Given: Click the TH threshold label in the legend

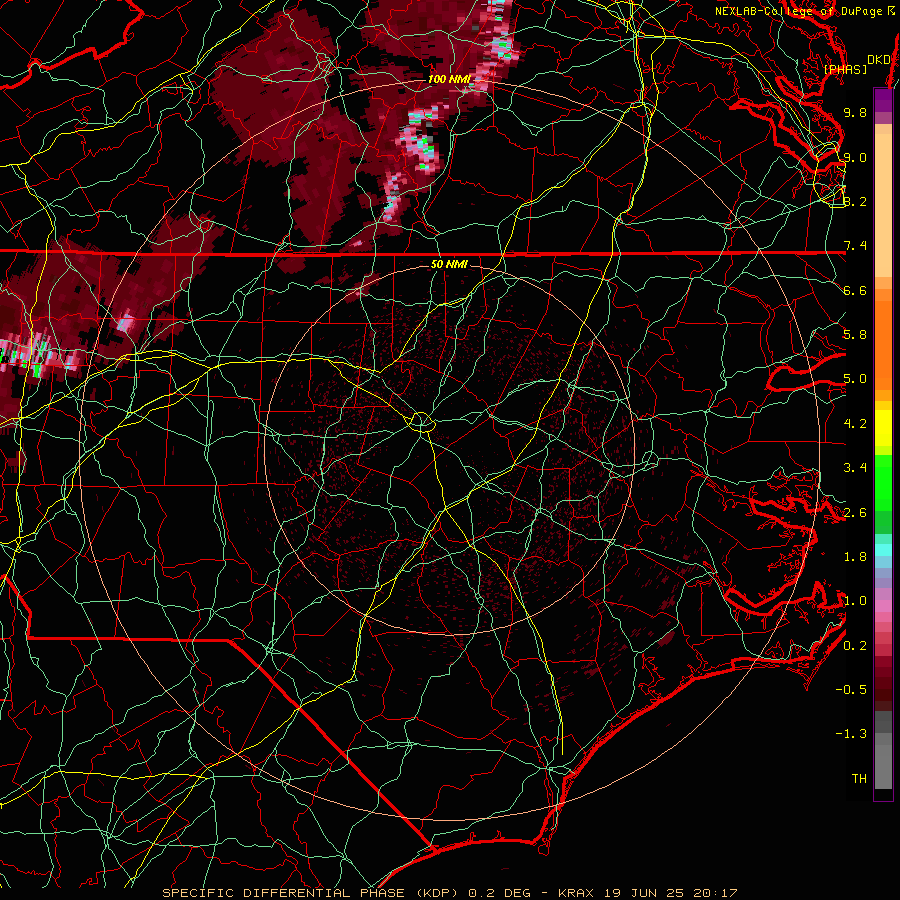Looking at the screenshot, I should point(859,779).
